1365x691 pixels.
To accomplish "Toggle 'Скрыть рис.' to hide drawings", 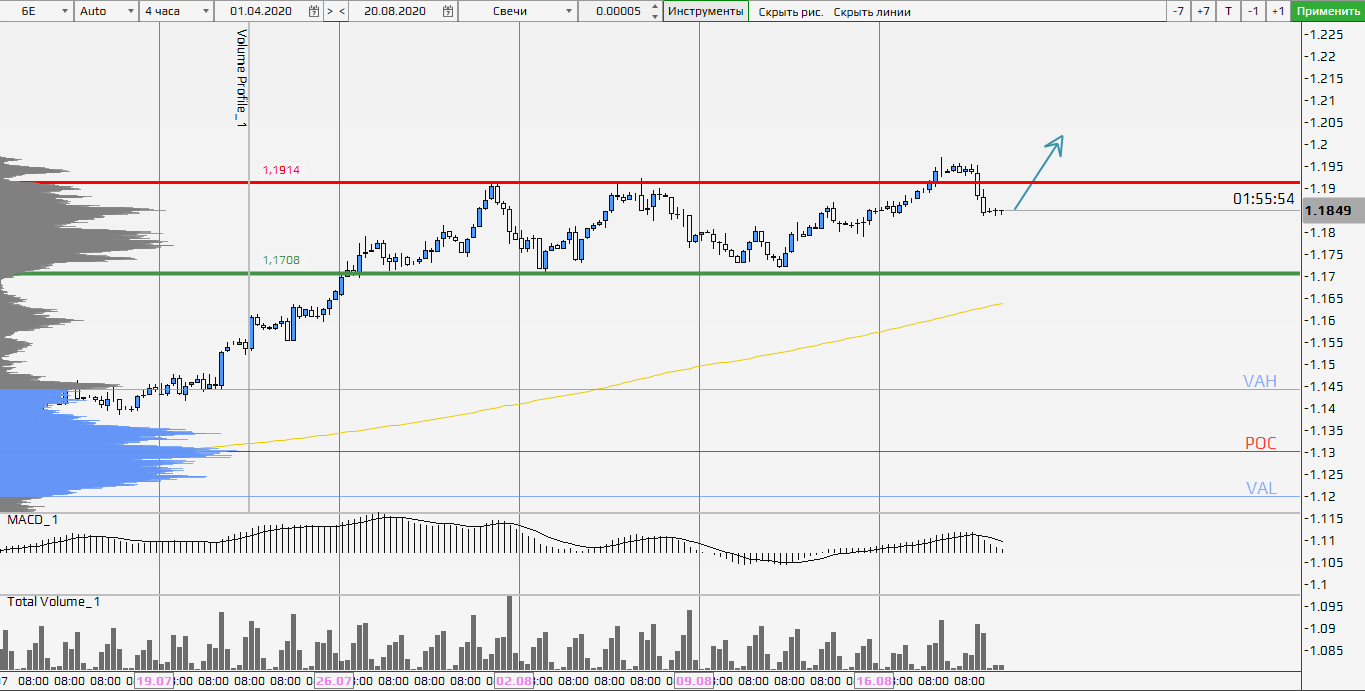I will 790,12.
